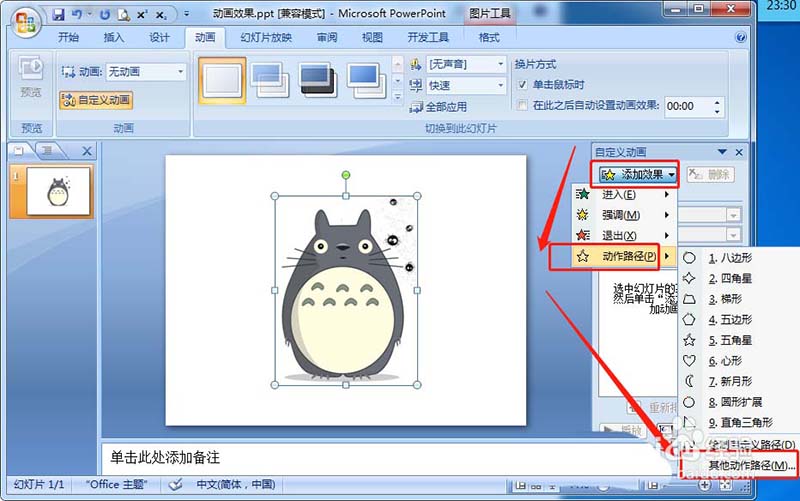
Task: Click the Totoro picture on slide
Action: [x=345, y=290]
